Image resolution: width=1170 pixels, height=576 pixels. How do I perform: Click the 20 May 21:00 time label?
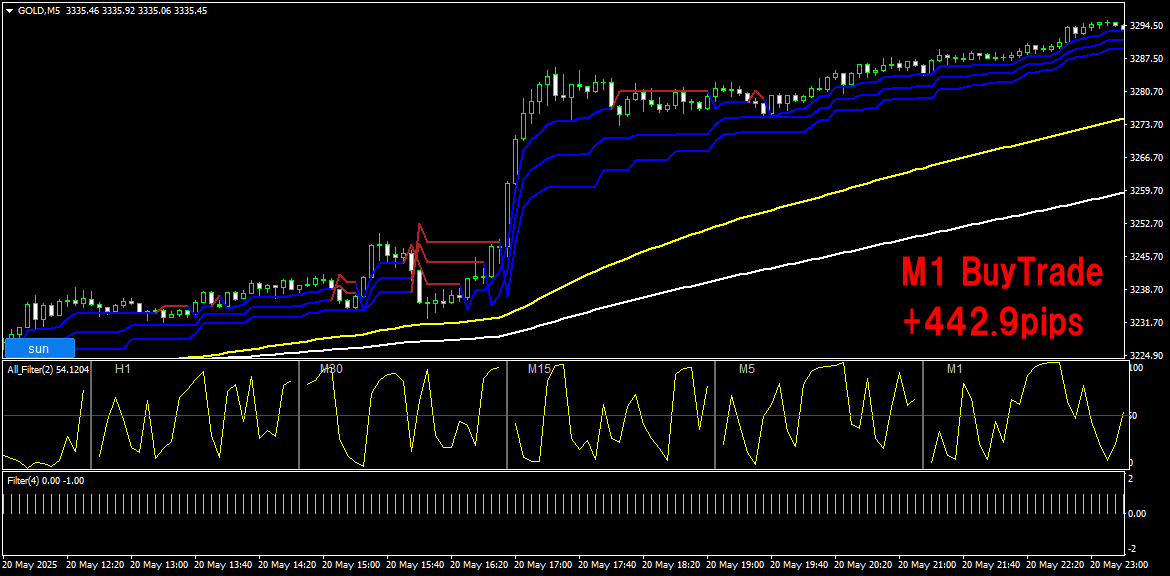click(x=927, y=565)
